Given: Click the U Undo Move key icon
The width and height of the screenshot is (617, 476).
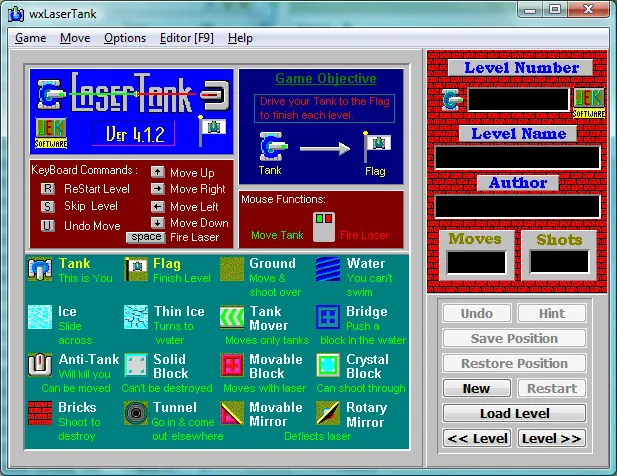Looking at the screenshot, I should [47, 225].
